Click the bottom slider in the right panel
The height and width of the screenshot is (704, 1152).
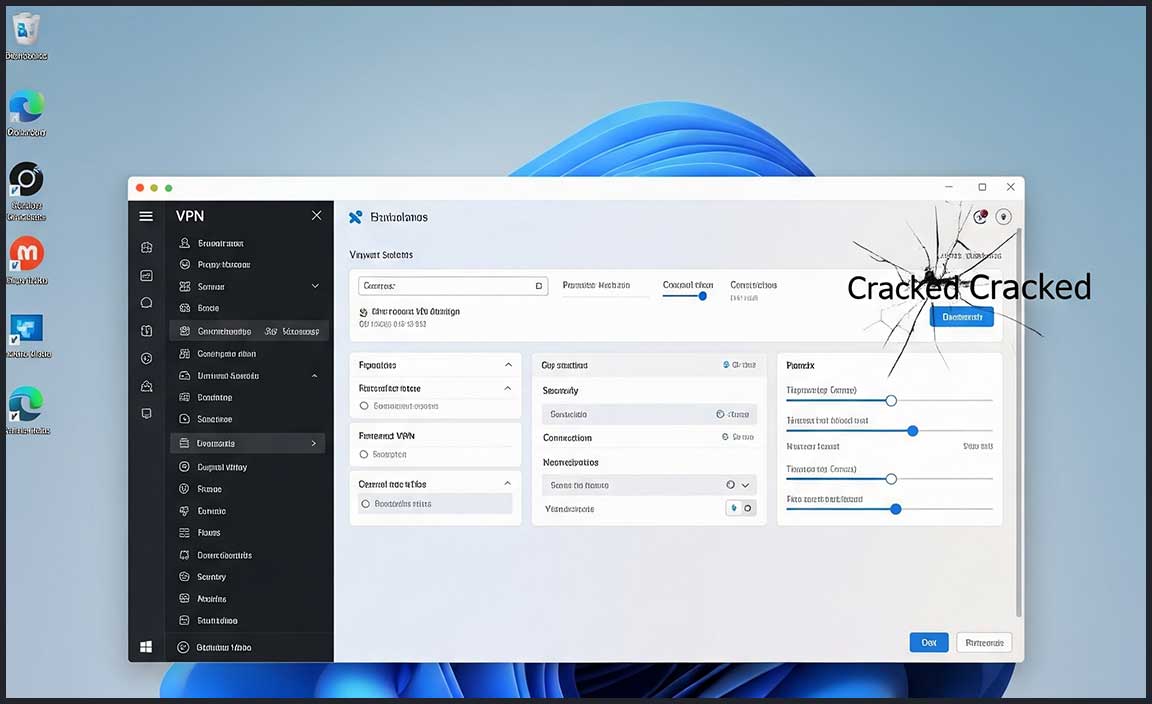(889, 509)
